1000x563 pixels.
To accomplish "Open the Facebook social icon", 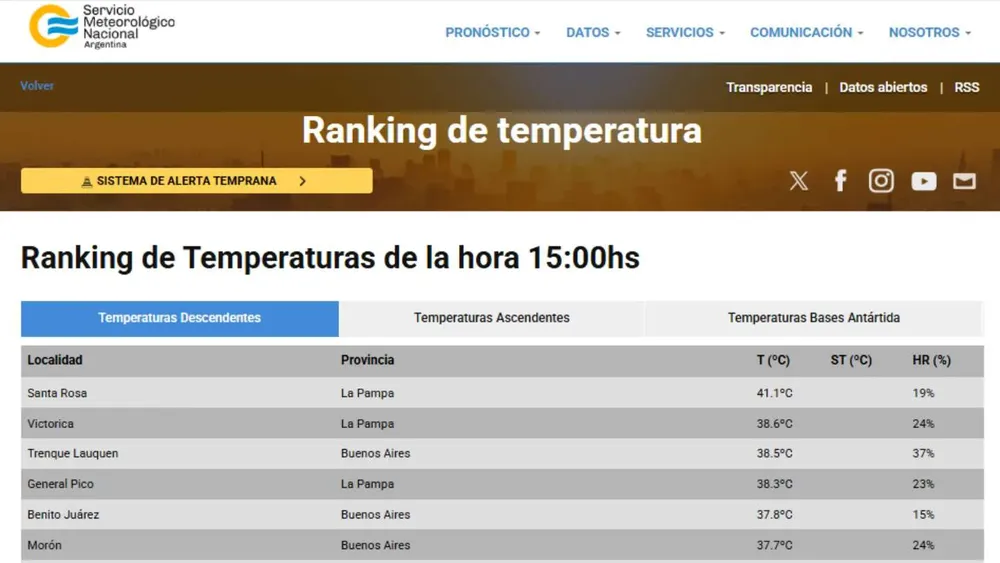I will click(841, 181).
